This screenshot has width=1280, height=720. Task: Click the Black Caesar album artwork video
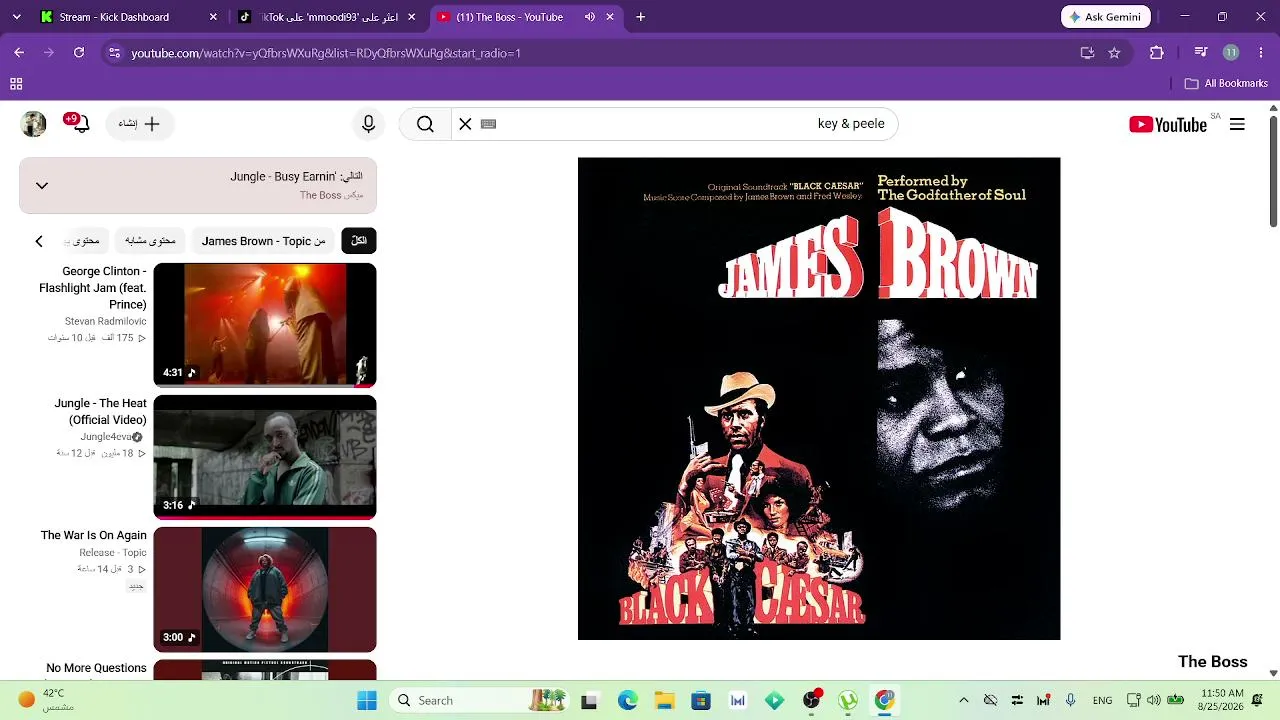[819, 398]
